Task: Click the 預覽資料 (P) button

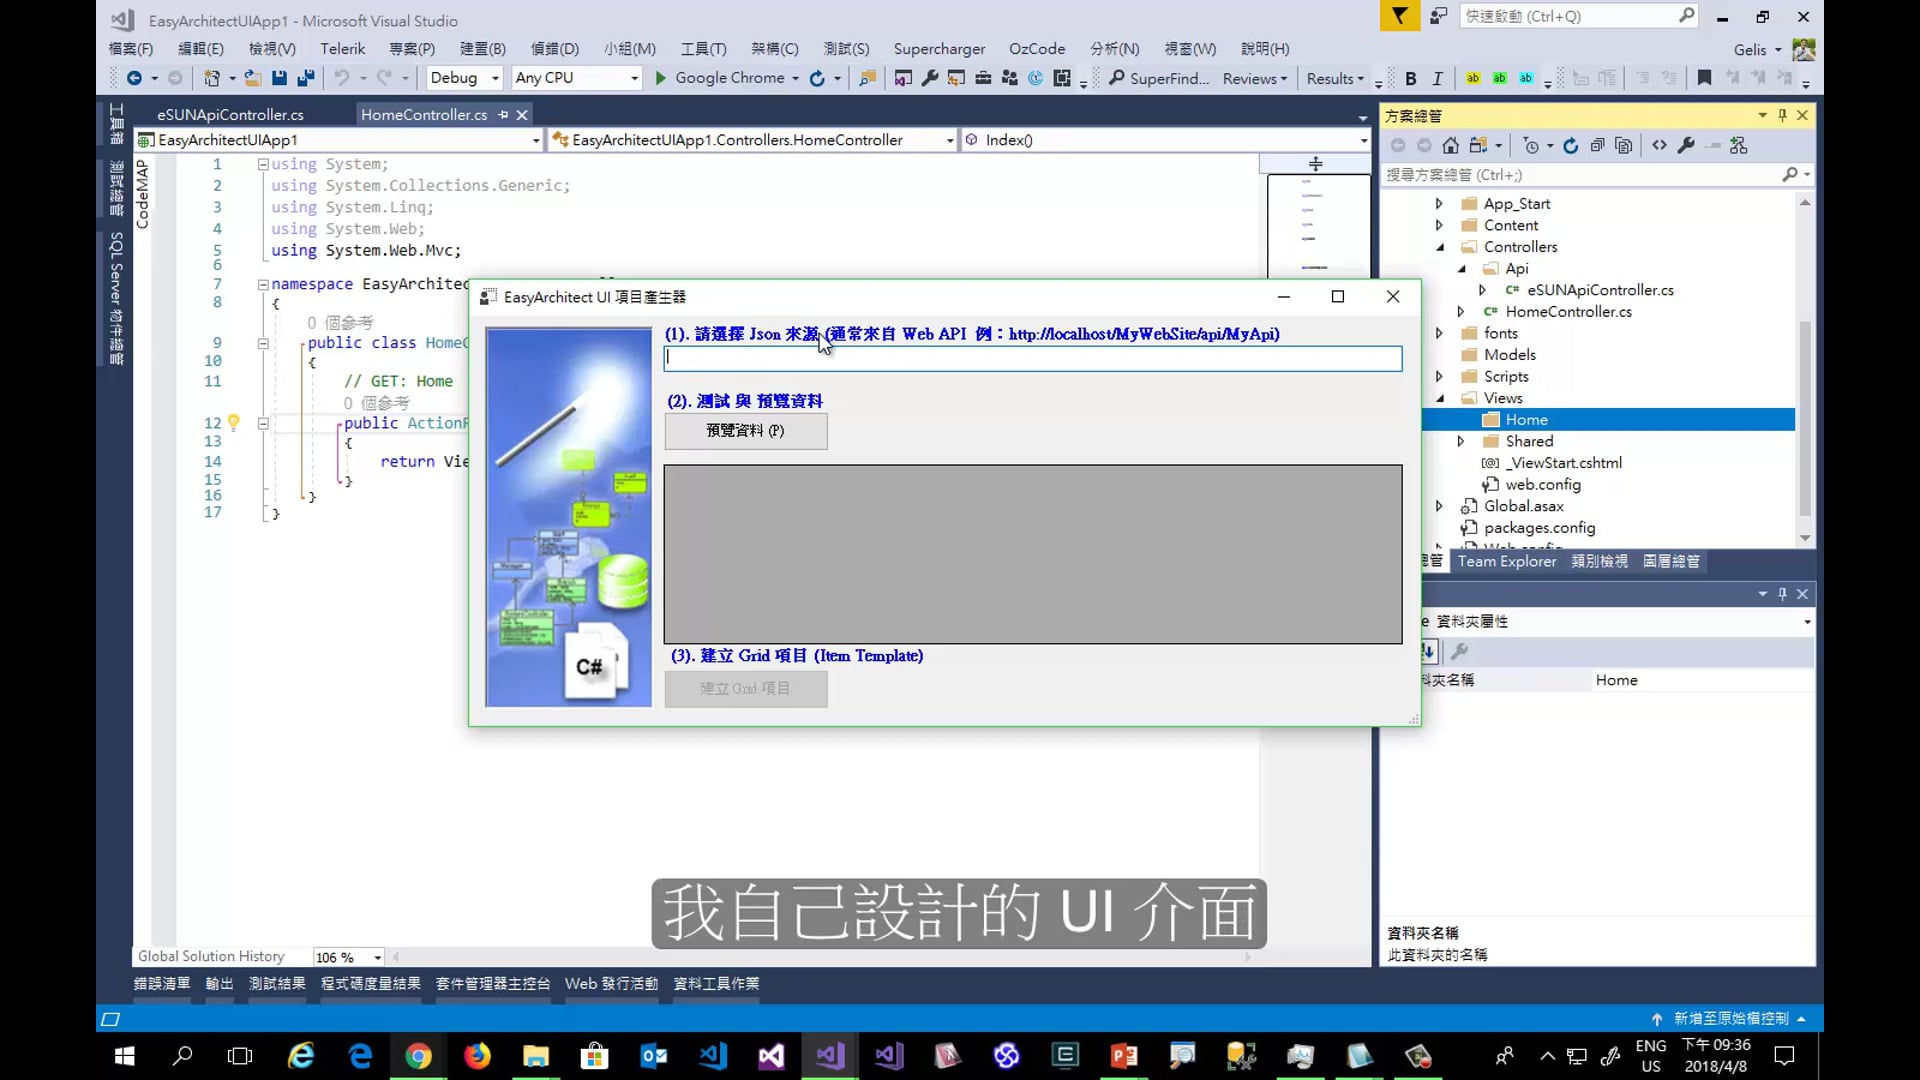Action: click(745, 430)
